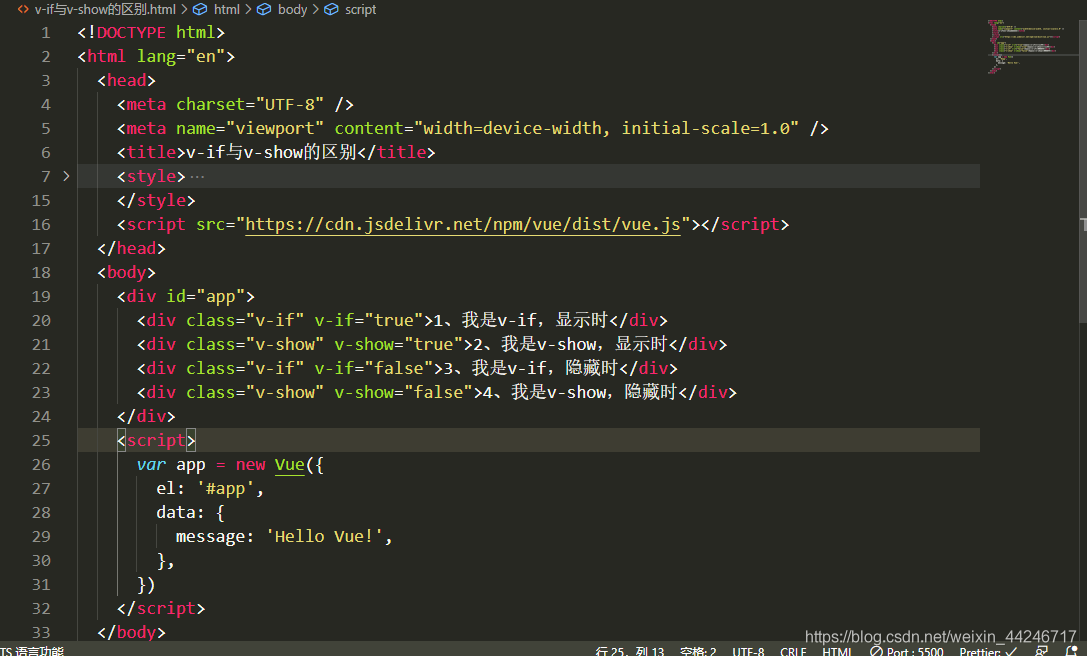The width and height of the screenshot is (1087, 656).
Task: Change the CRLF line ending setting
Action: 793,651
